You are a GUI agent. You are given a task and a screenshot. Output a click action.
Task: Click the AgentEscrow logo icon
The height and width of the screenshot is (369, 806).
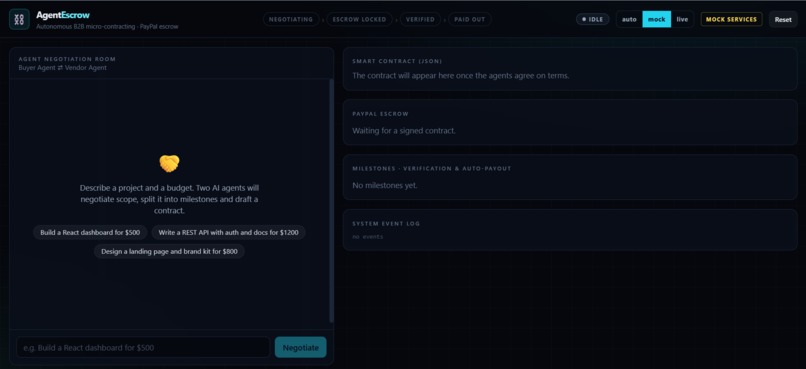coord(20,20)
